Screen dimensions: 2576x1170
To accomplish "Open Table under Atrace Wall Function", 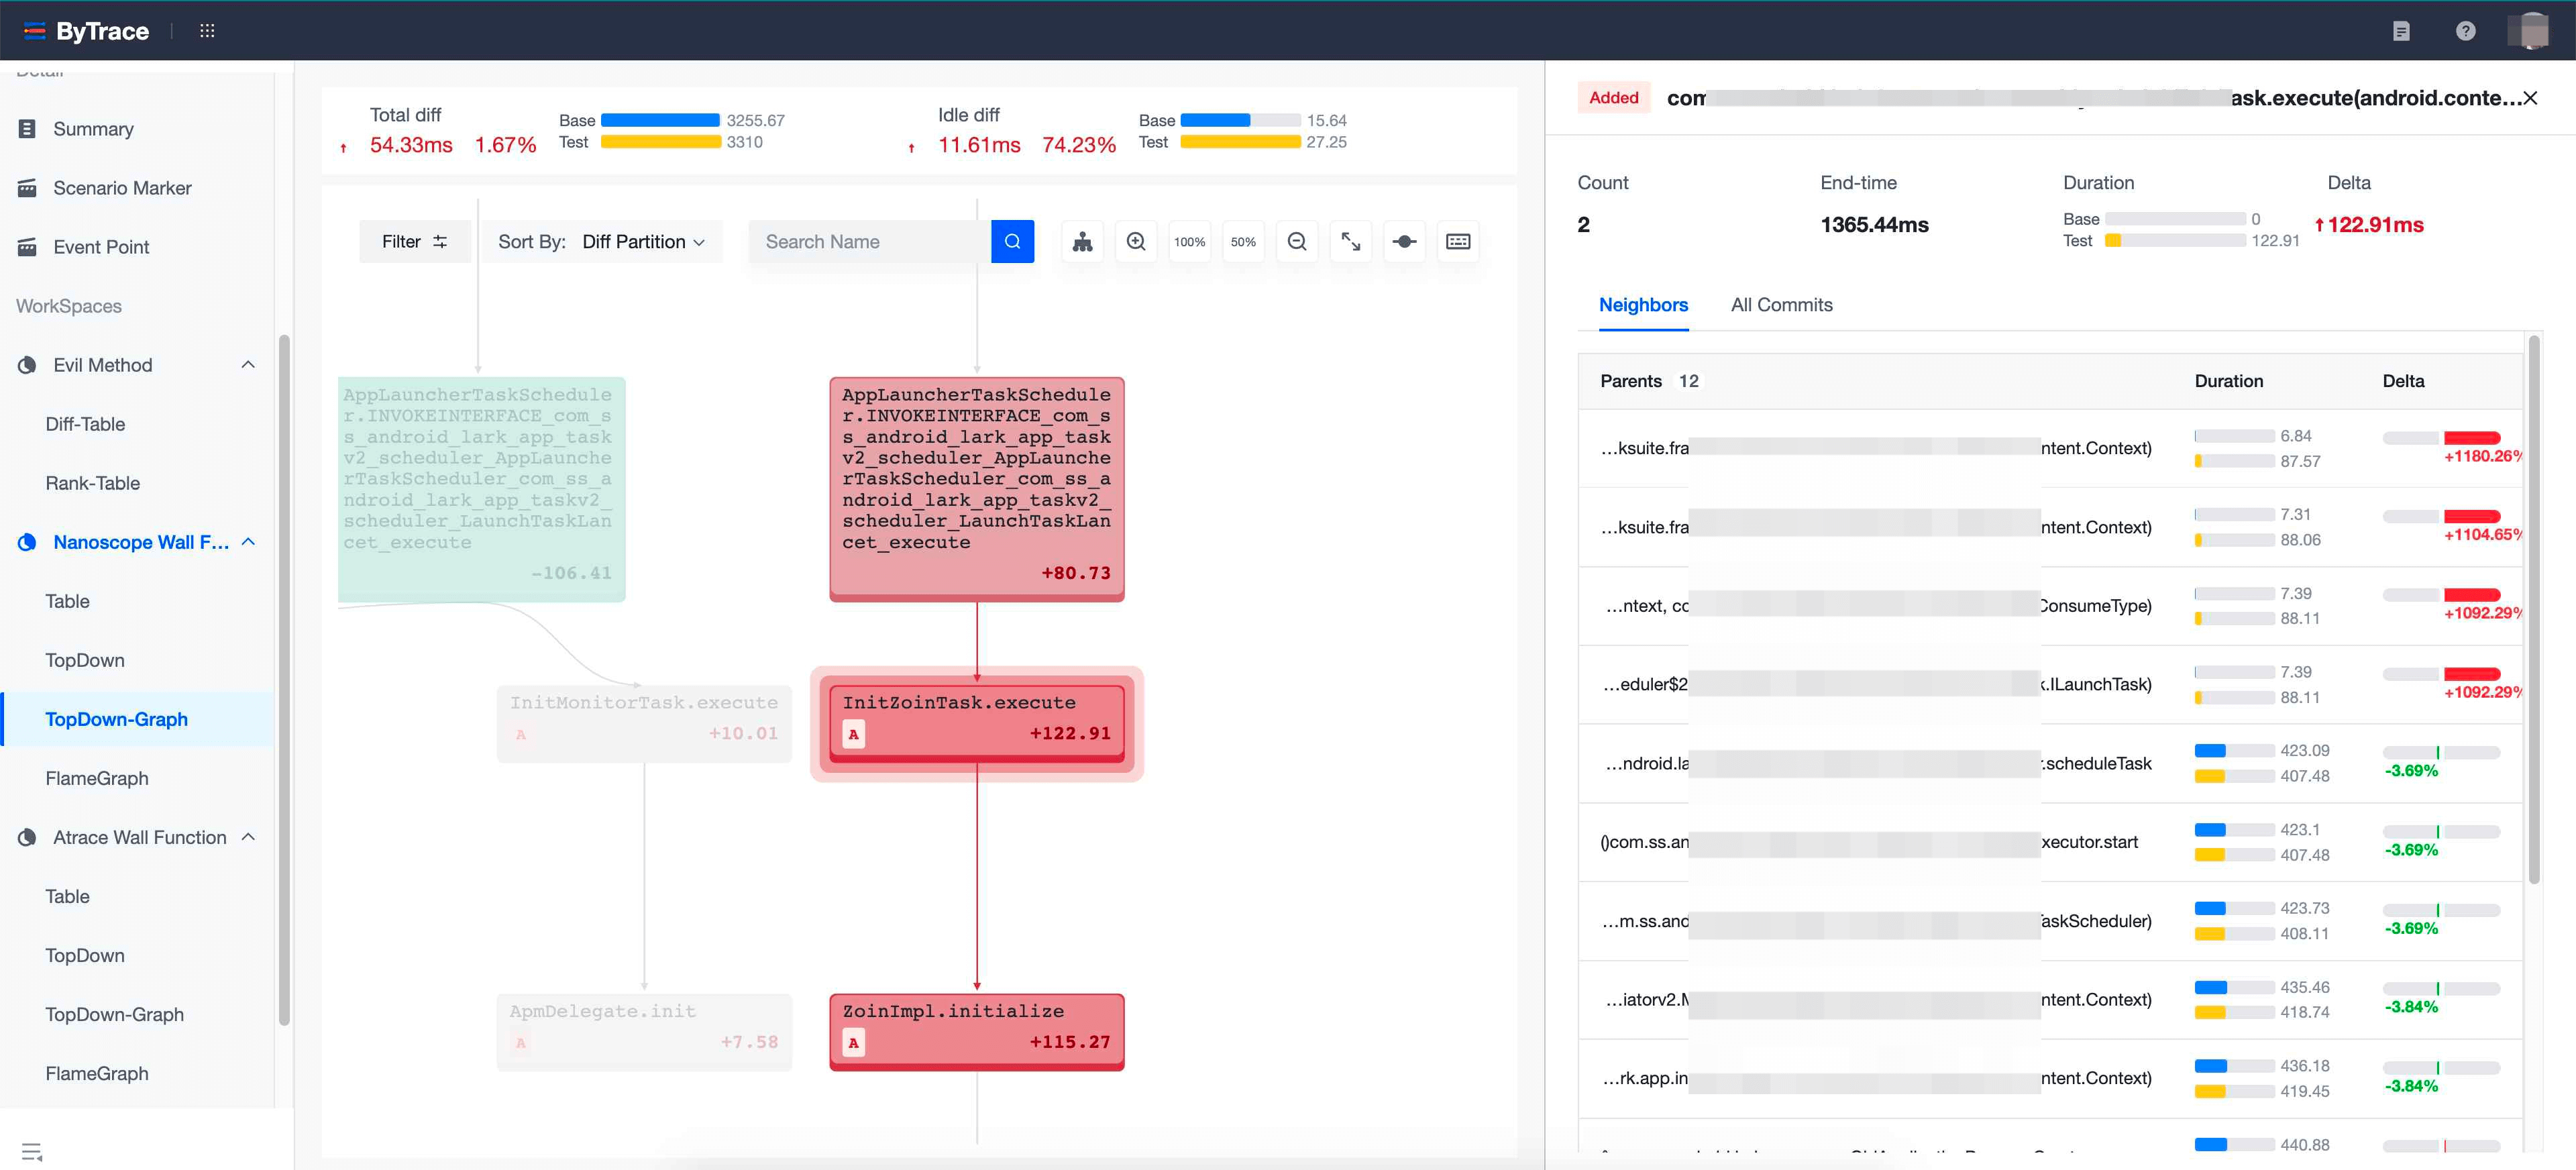I will [x=67, y=896].
